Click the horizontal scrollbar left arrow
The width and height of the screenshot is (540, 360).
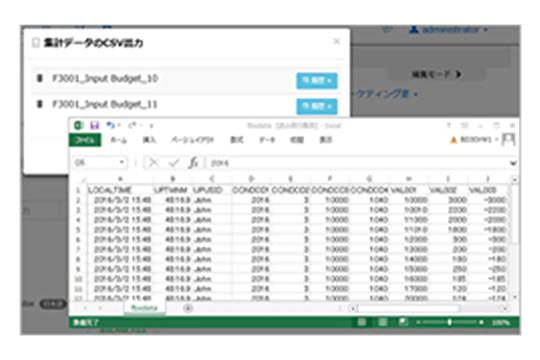(x=352, y=308)
